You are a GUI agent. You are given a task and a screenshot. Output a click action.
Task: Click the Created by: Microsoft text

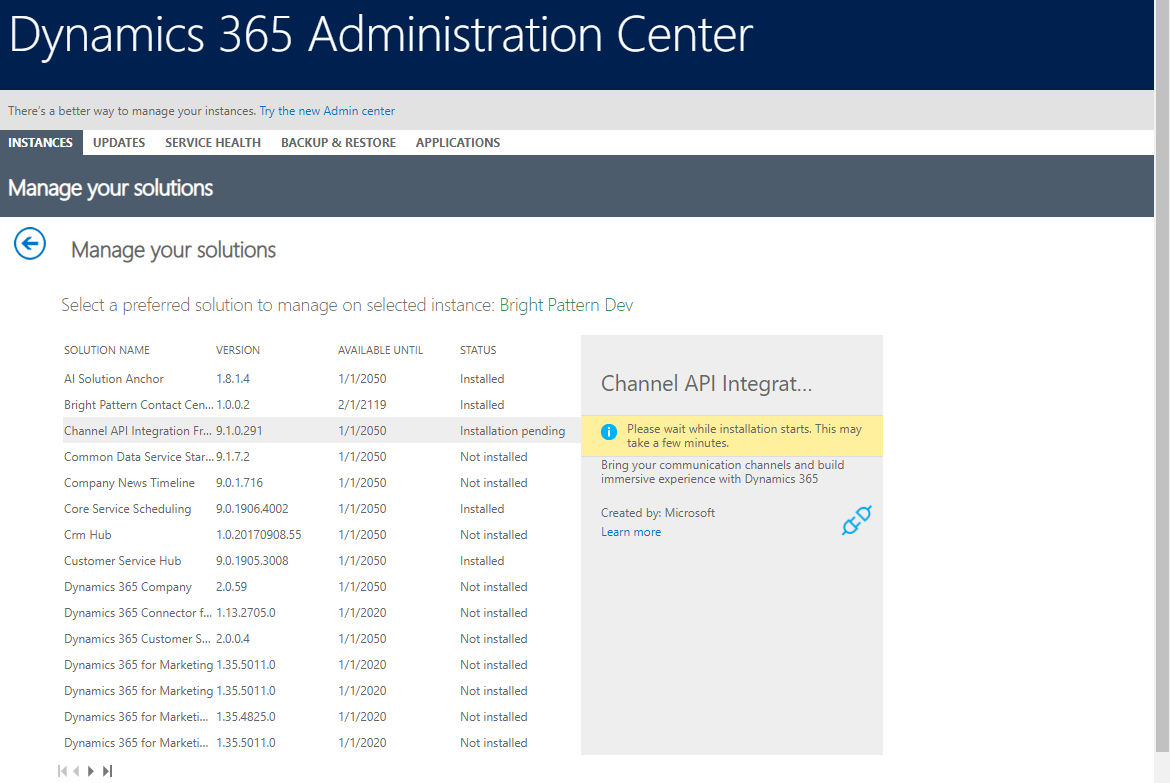(657, 513)
